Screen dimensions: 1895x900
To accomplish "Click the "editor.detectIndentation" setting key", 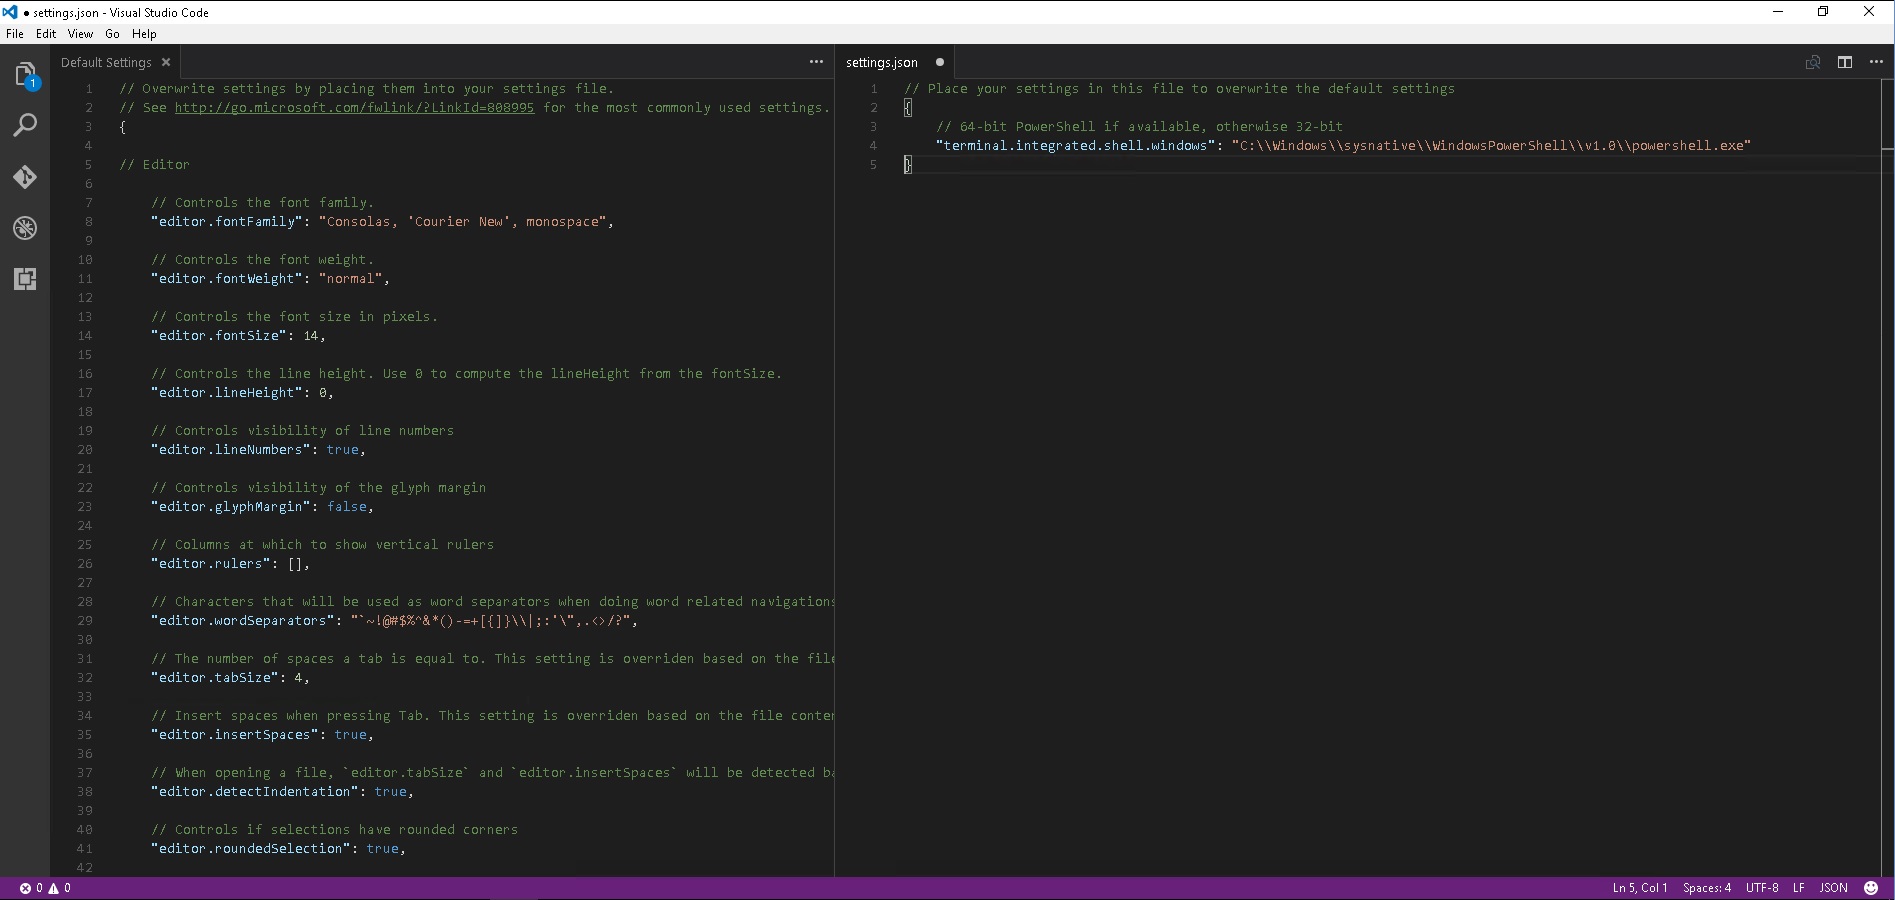I will pyautogui.click(x=253, y=791).
